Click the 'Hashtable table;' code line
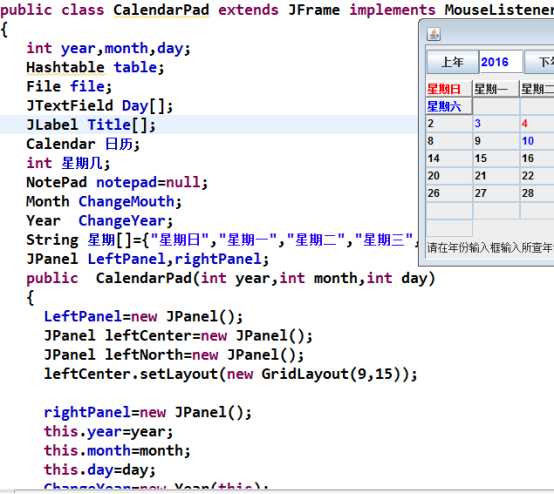 (x=95, y=67)
